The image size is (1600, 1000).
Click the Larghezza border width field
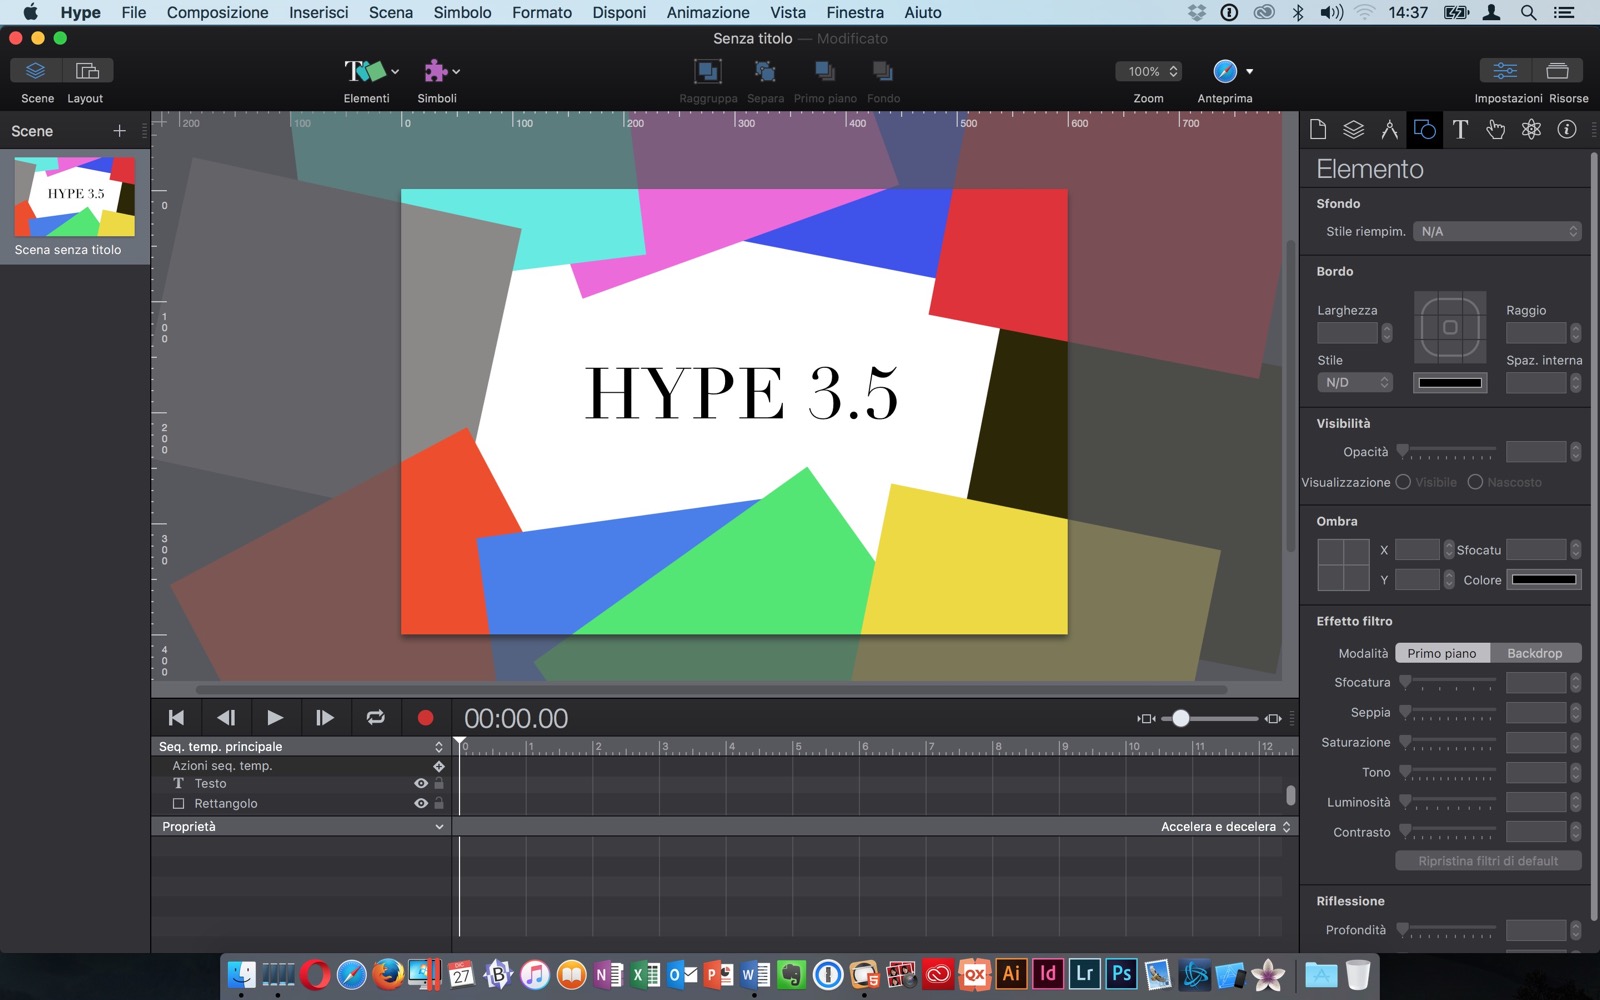tap(1347, 333)
